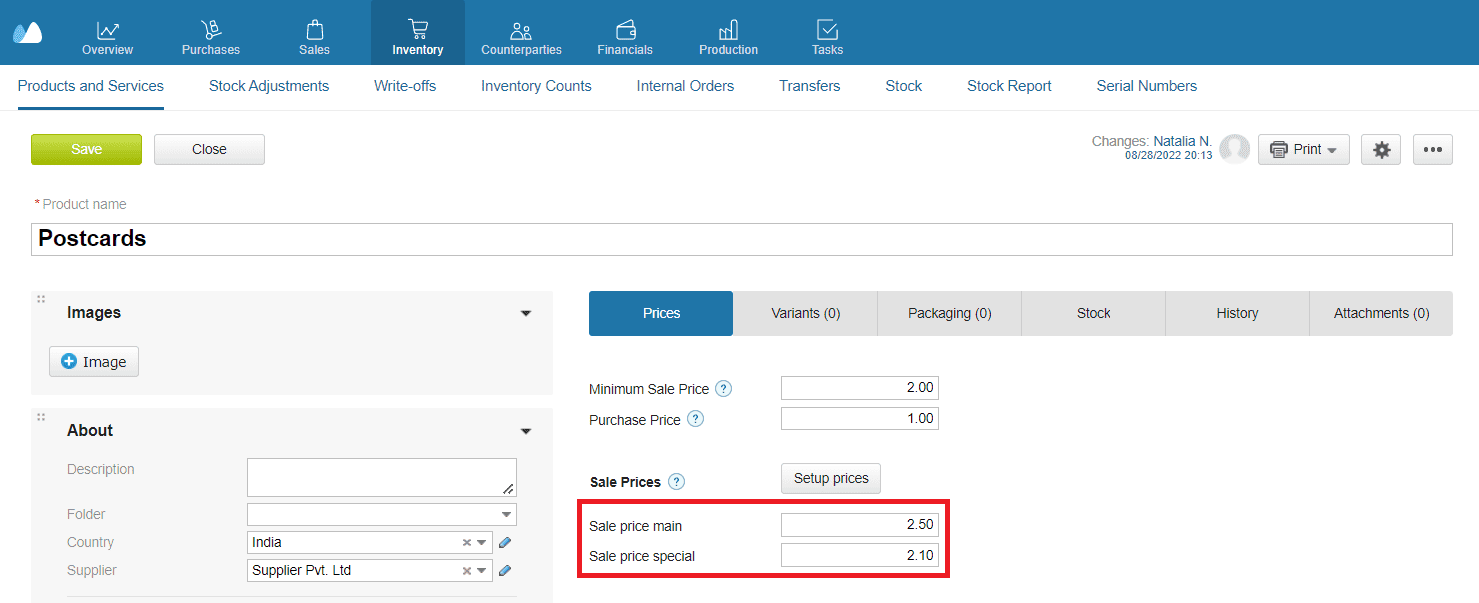The height and width of the screenshot is (603, 1479).
Task: Switch to the Variants tab
Action: click(805, 313)
